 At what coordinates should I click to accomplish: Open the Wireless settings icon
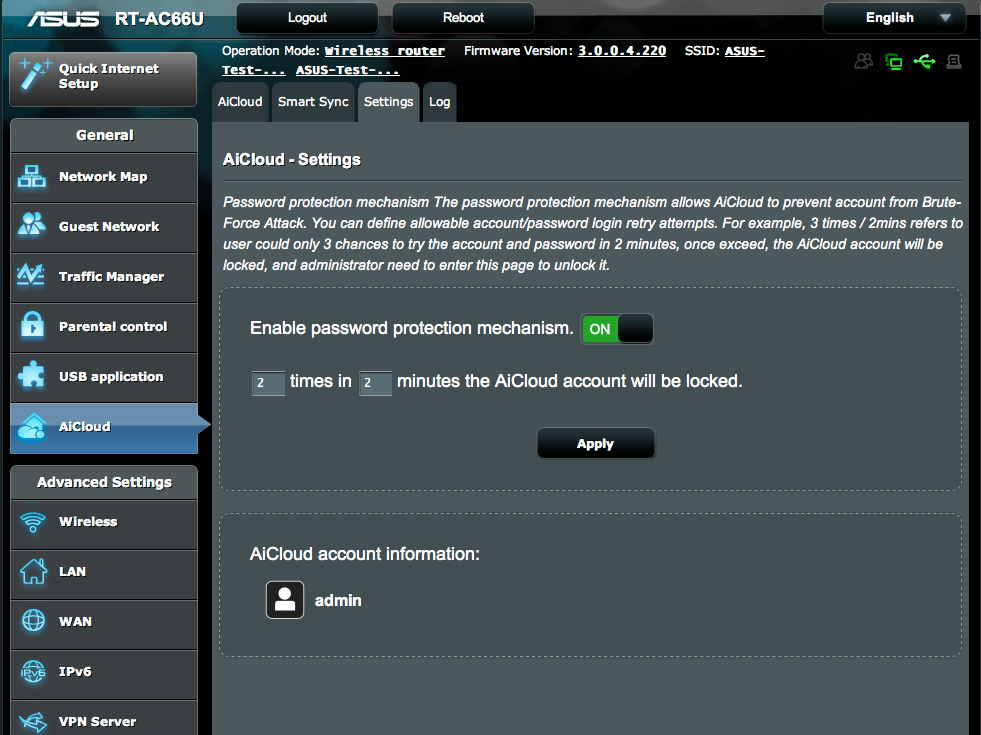click(x=33, y=524)
